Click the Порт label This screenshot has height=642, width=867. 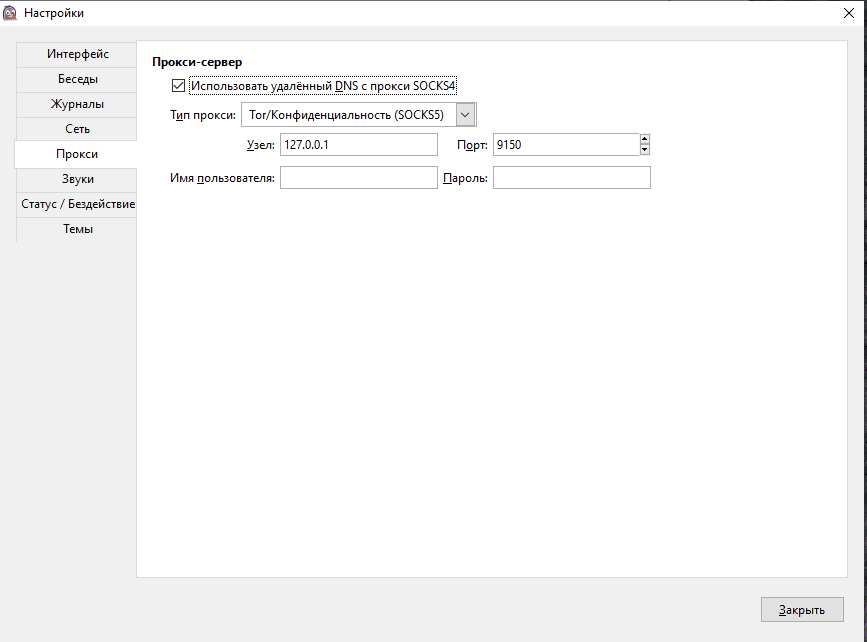472,145
